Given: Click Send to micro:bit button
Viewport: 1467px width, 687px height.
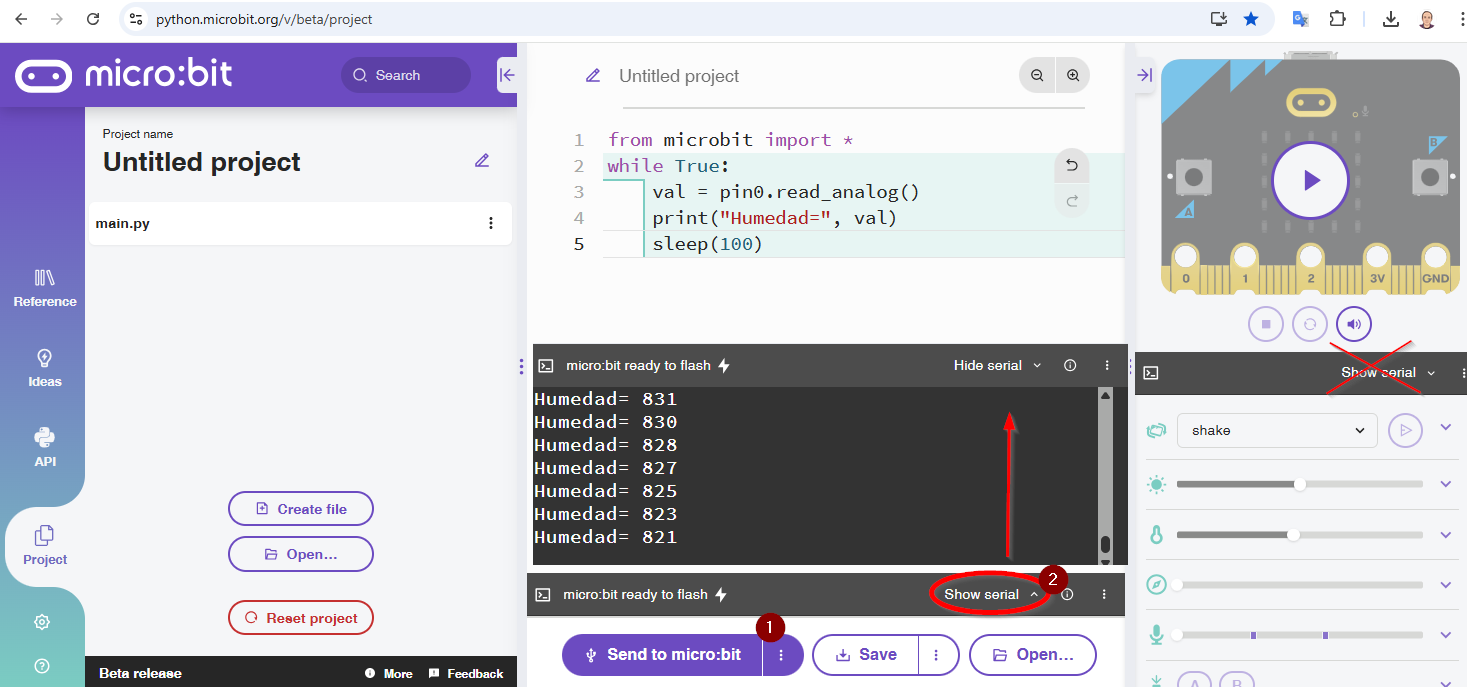Looking at the screenshot, I should coord(663,655).
